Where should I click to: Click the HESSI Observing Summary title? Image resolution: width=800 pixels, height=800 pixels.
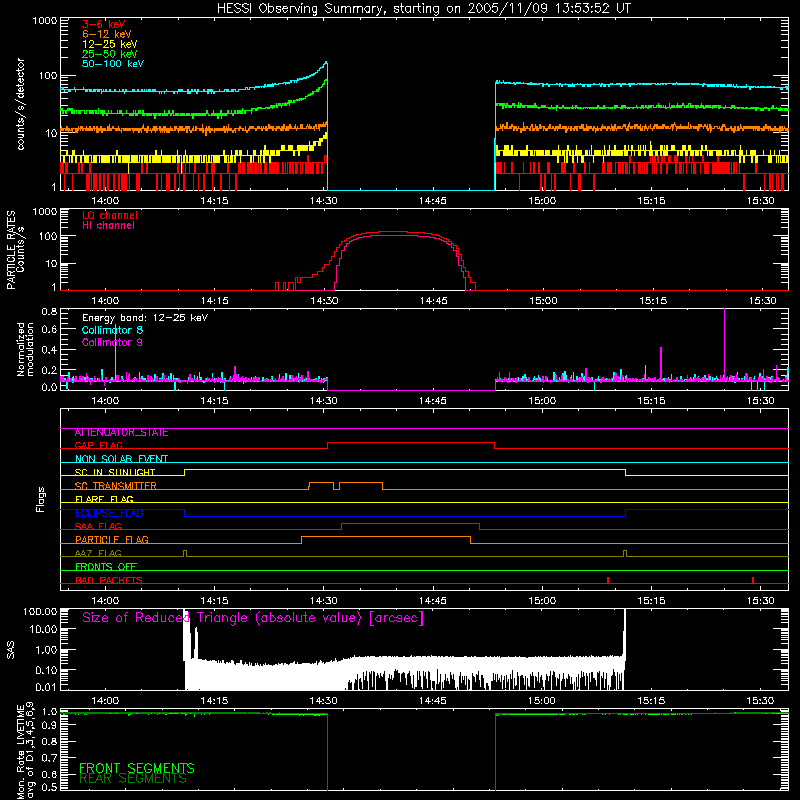coord(423,9)
